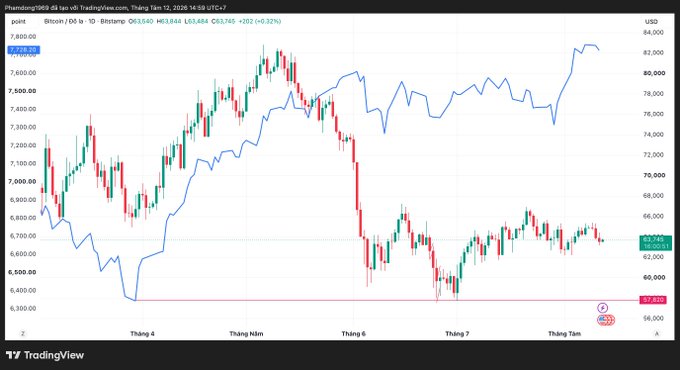The image size is (680, 370).
Task: Click the Bitcoin / Đô la symbol legend
Action: tap(85, 21)
